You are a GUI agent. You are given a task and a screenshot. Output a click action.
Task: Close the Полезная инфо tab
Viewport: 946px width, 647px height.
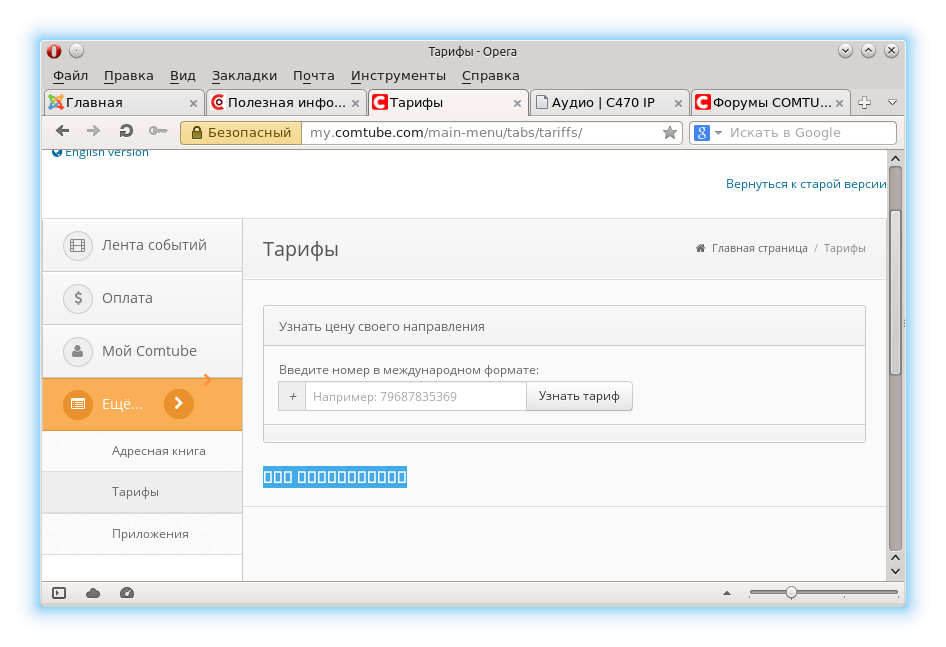(x=355, y=104)
